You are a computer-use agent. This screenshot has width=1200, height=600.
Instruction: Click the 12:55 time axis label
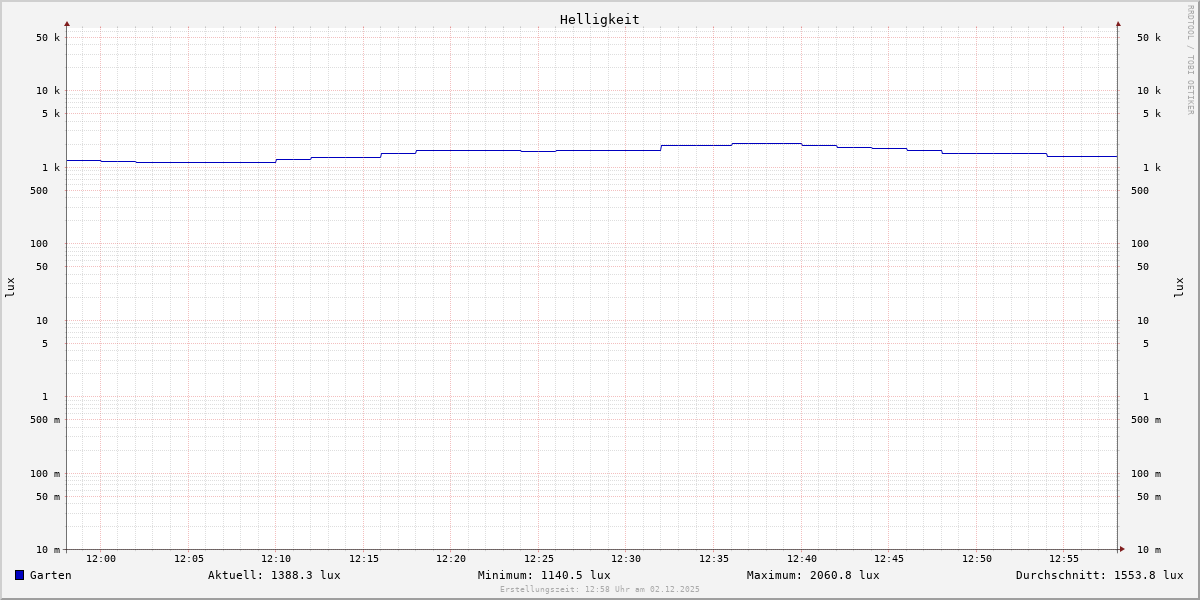pos(1064,559)
